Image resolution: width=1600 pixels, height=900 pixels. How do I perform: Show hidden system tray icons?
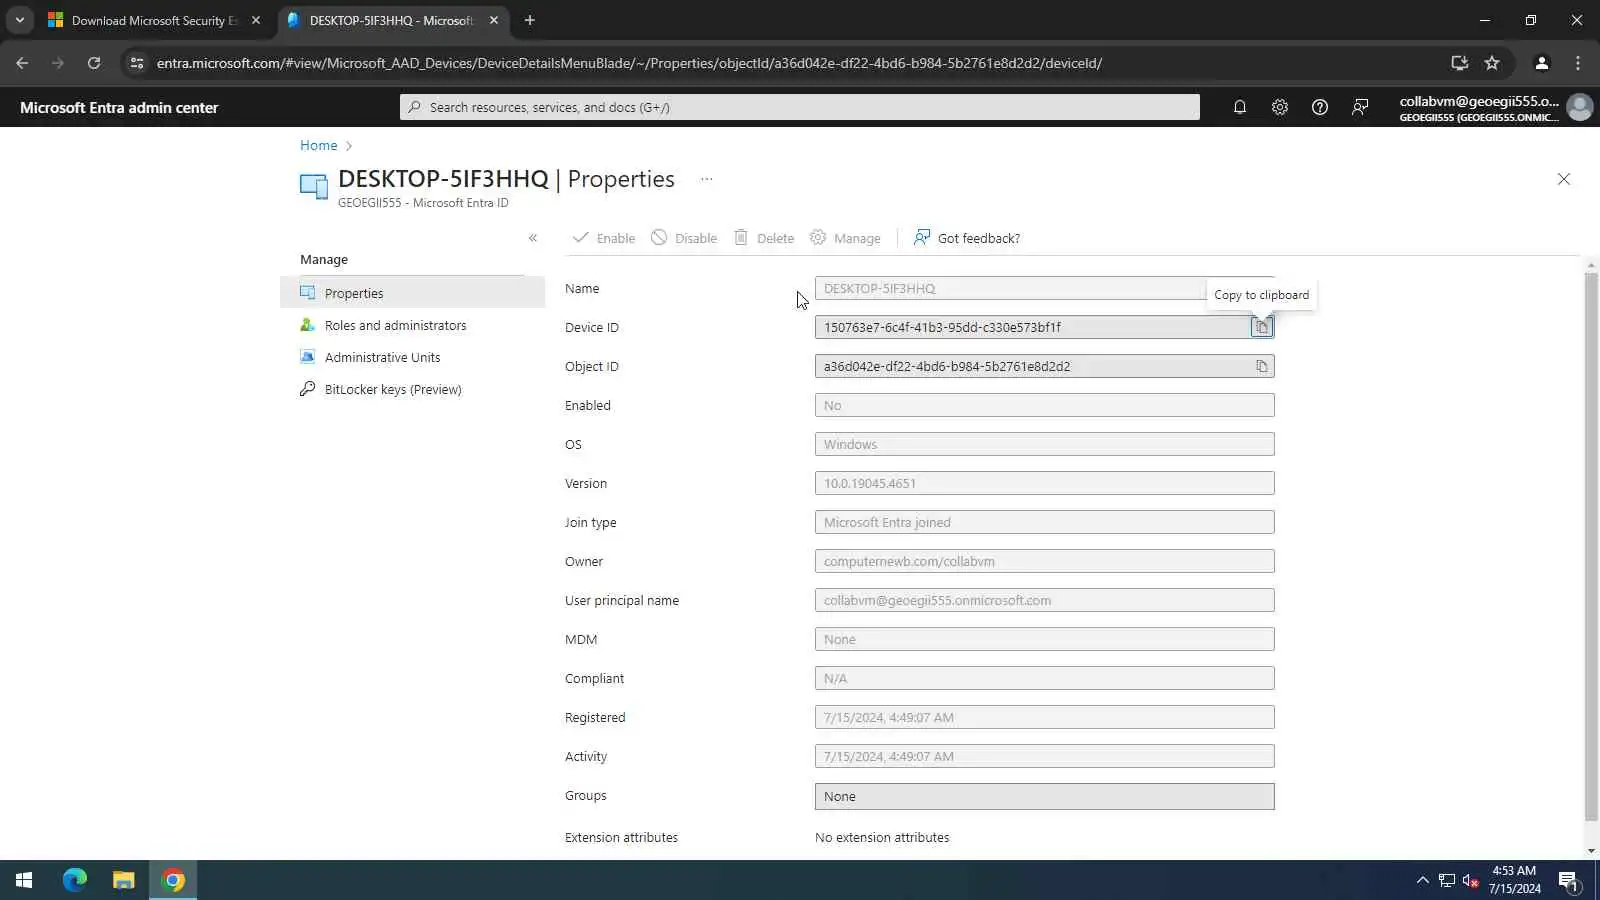(x=1422, y=880)
